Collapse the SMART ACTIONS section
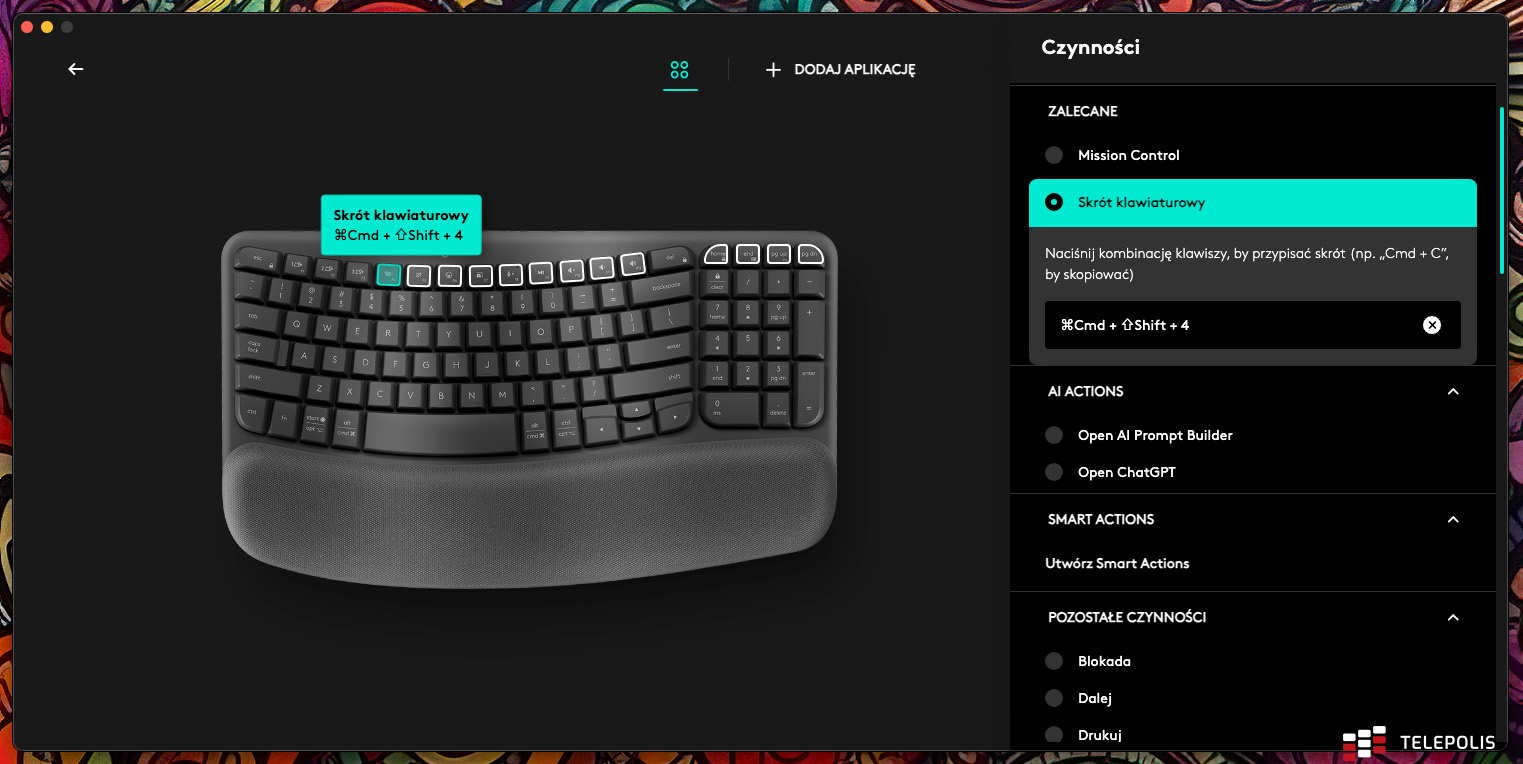This screenshot has width=1523, height=764. click(1453, 519)
